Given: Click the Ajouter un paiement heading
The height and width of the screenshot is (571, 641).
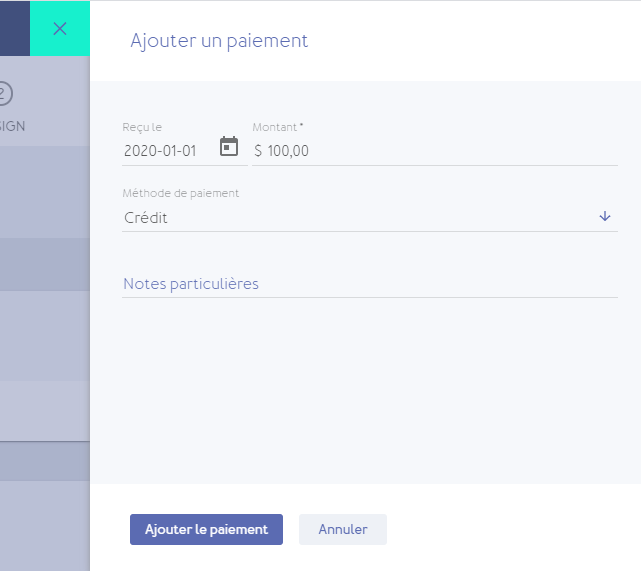Looking at the screenshot, I should pos(219,41).
